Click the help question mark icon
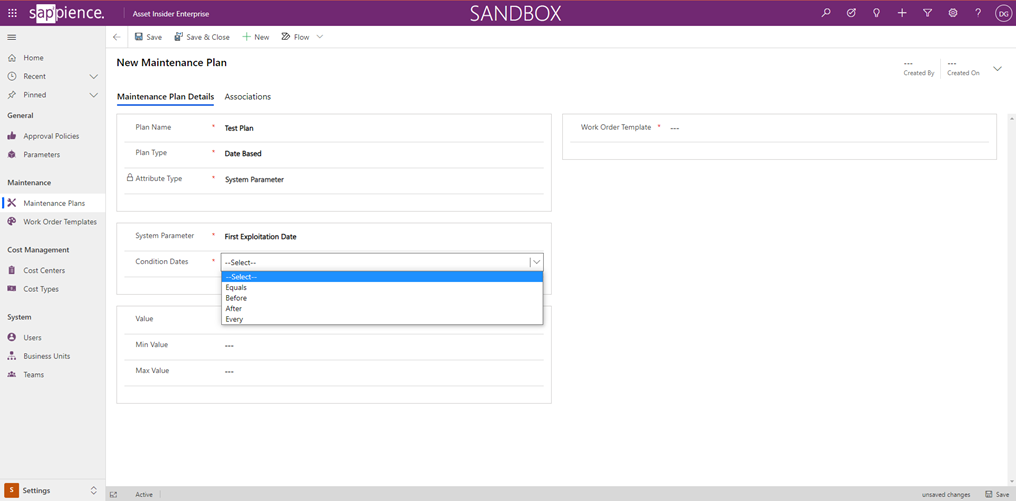Screen dimensions: 1016x501 tap(978, 13)
